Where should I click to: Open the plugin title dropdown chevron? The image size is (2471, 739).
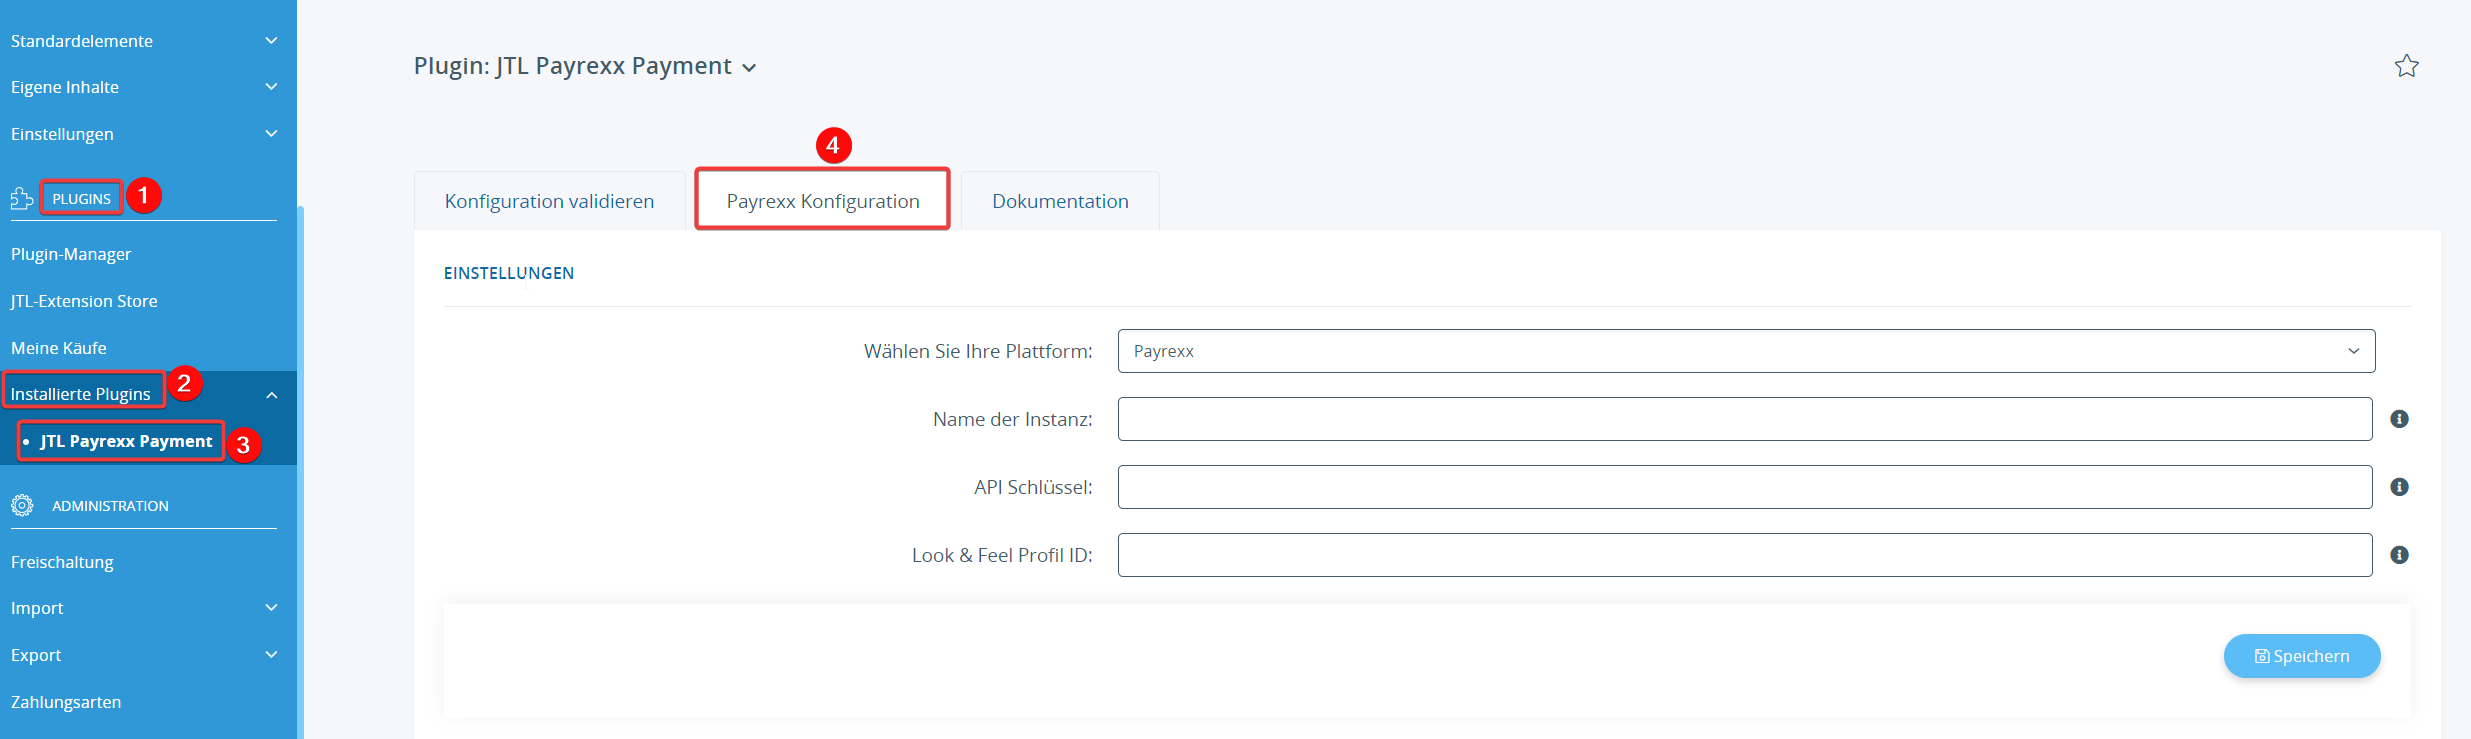749,68
